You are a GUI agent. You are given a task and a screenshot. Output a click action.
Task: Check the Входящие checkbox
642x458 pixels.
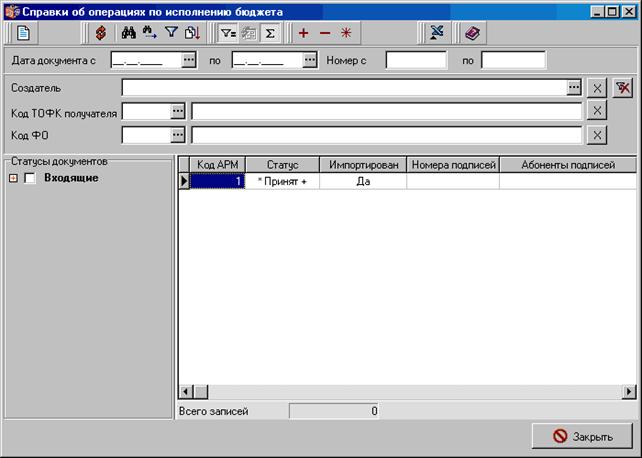coord(29,178)
